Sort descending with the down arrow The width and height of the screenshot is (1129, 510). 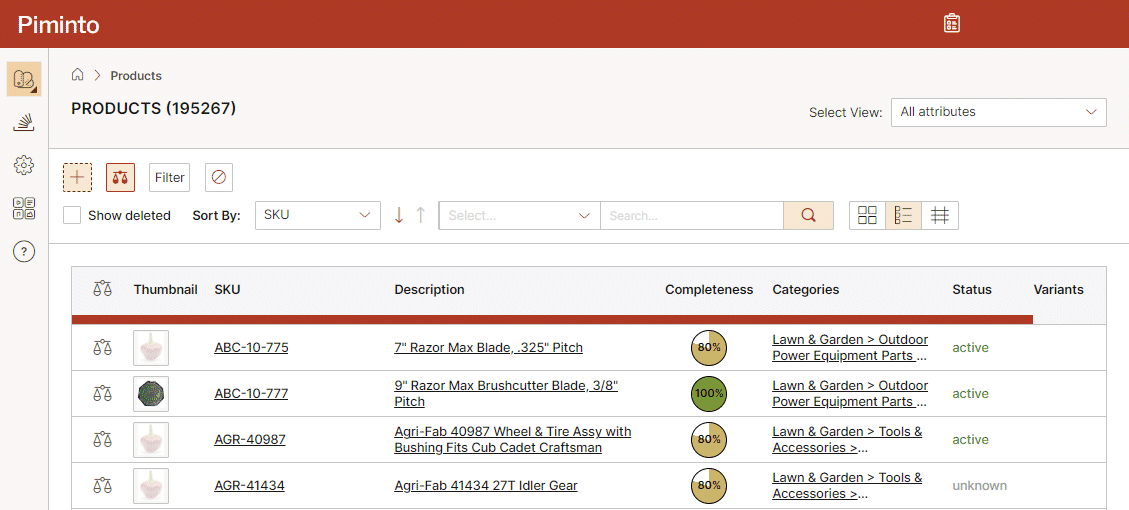398,215
